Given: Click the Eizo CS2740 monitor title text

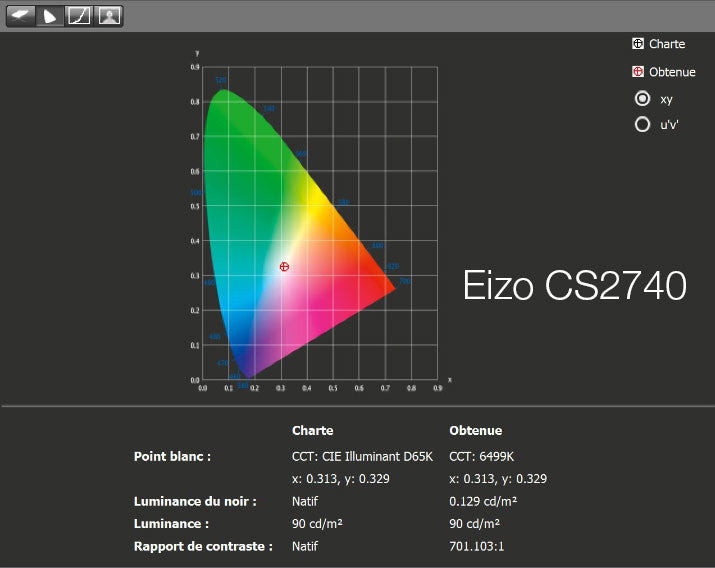Looking at the screenshot, I should click(574, 286).
